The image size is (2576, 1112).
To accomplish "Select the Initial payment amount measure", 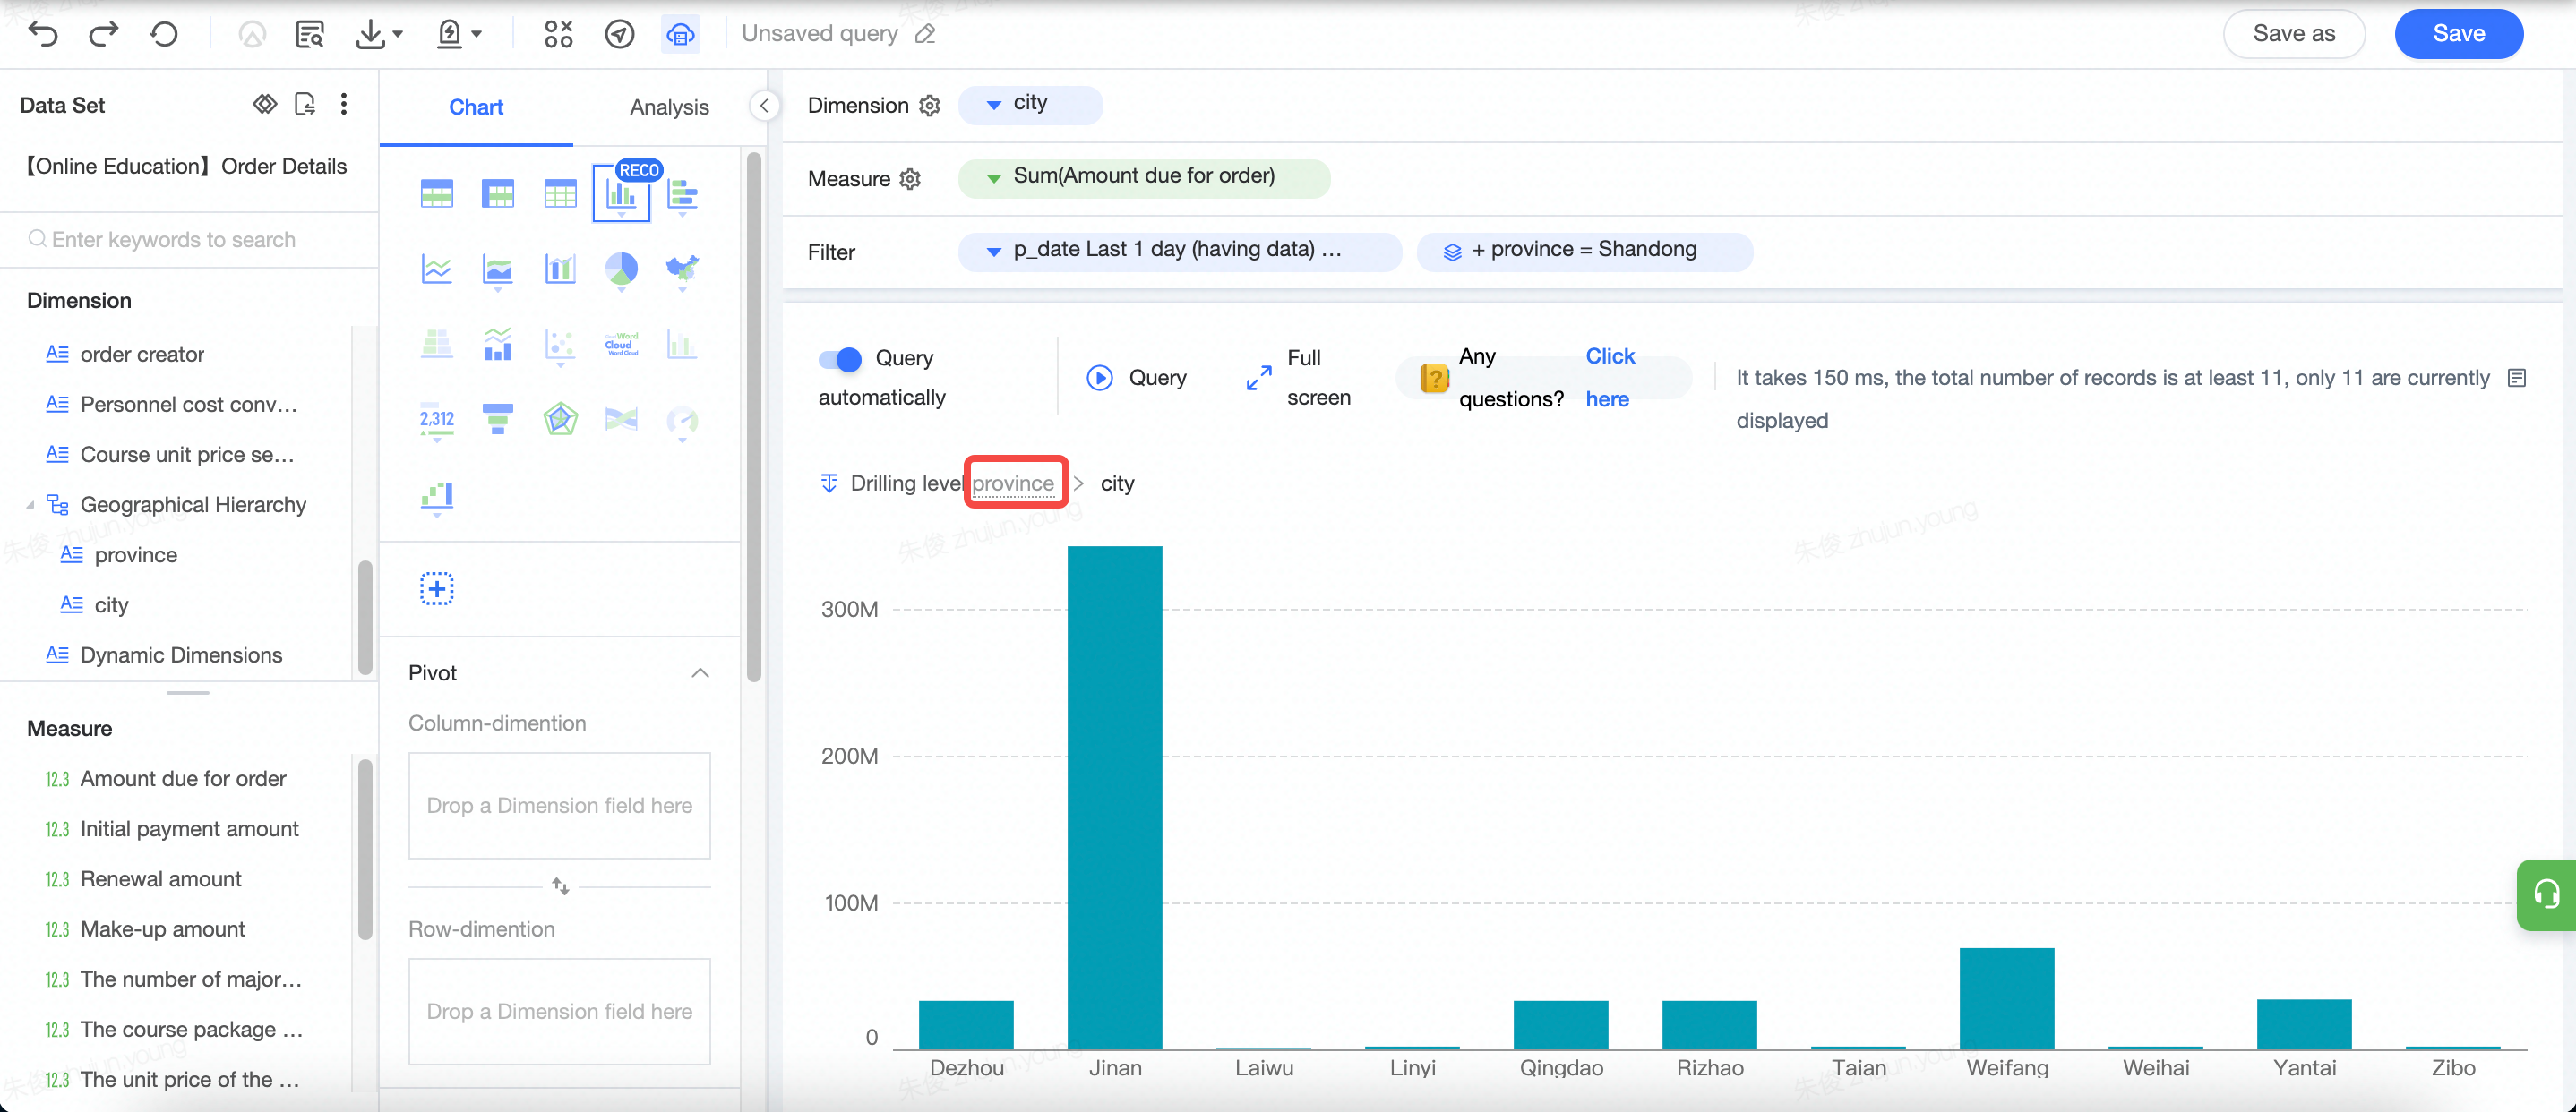I will (x=189, y=829).
